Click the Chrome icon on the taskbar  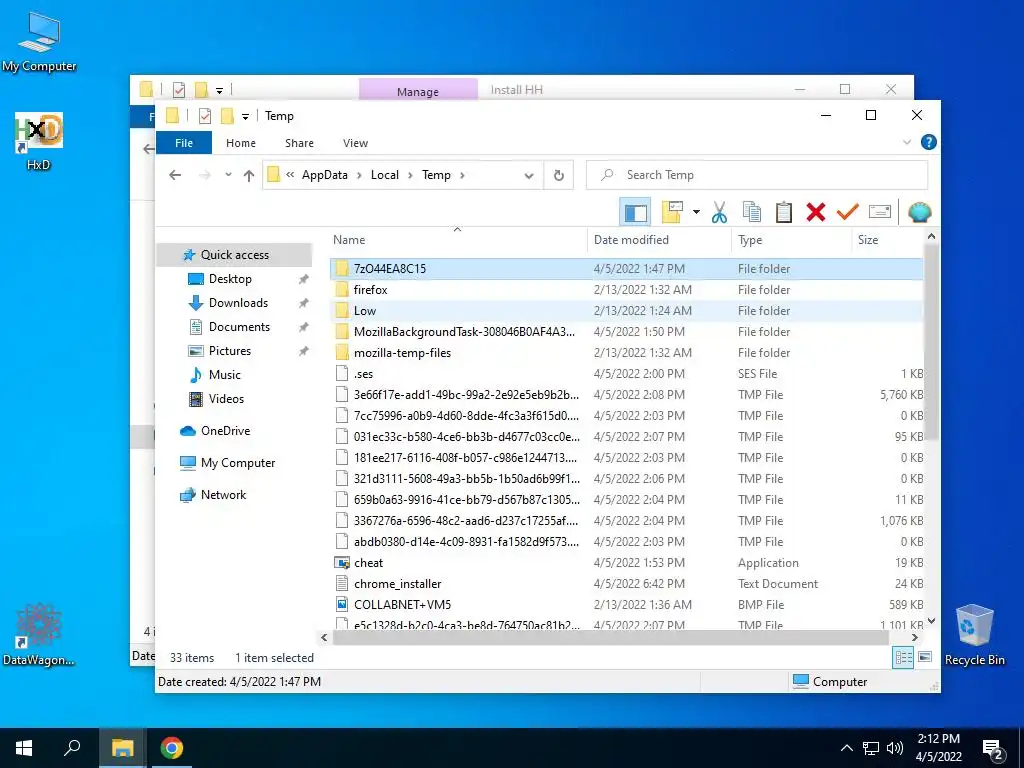172,748
